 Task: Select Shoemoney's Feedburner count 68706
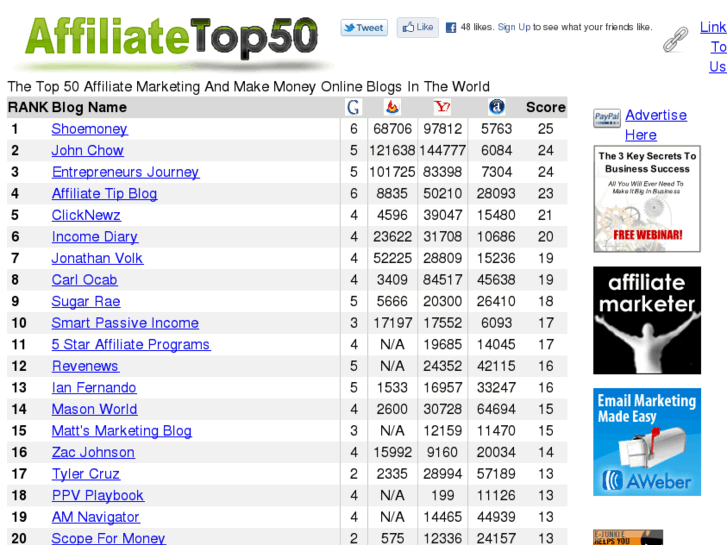click(x=392, y=129)
